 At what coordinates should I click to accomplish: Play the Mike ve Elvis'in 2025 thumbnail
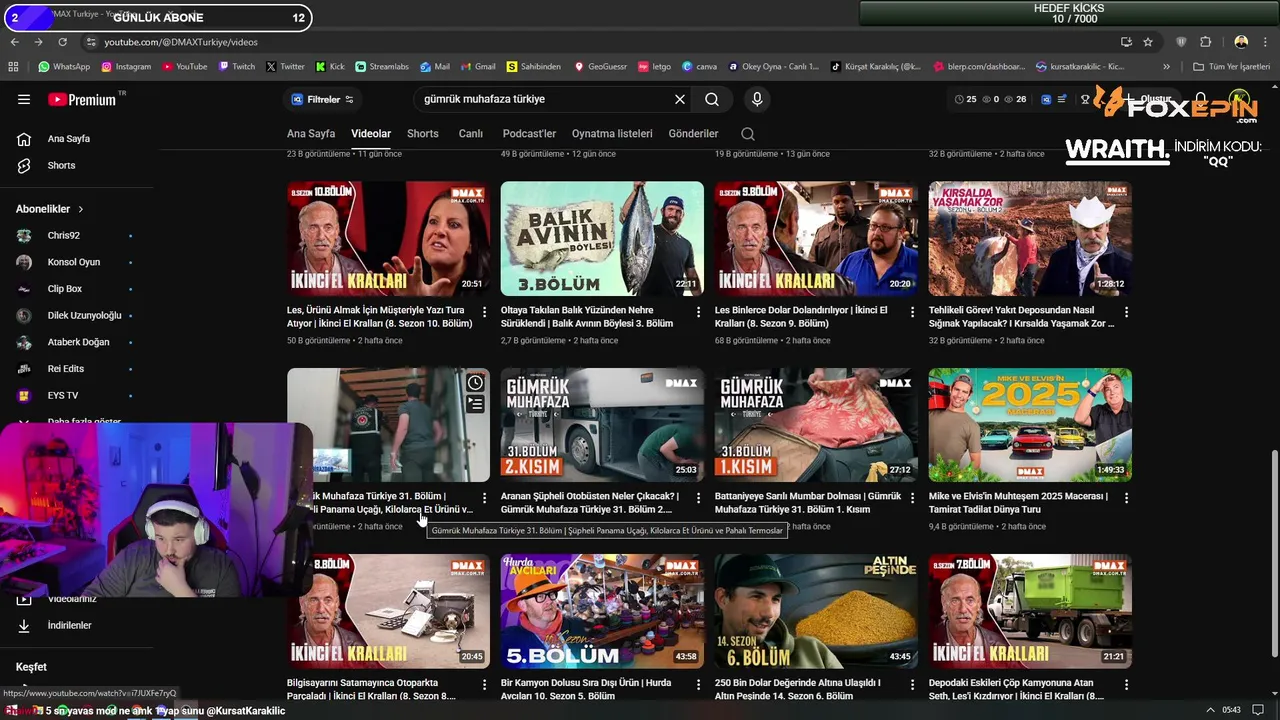coord(1030,425)
